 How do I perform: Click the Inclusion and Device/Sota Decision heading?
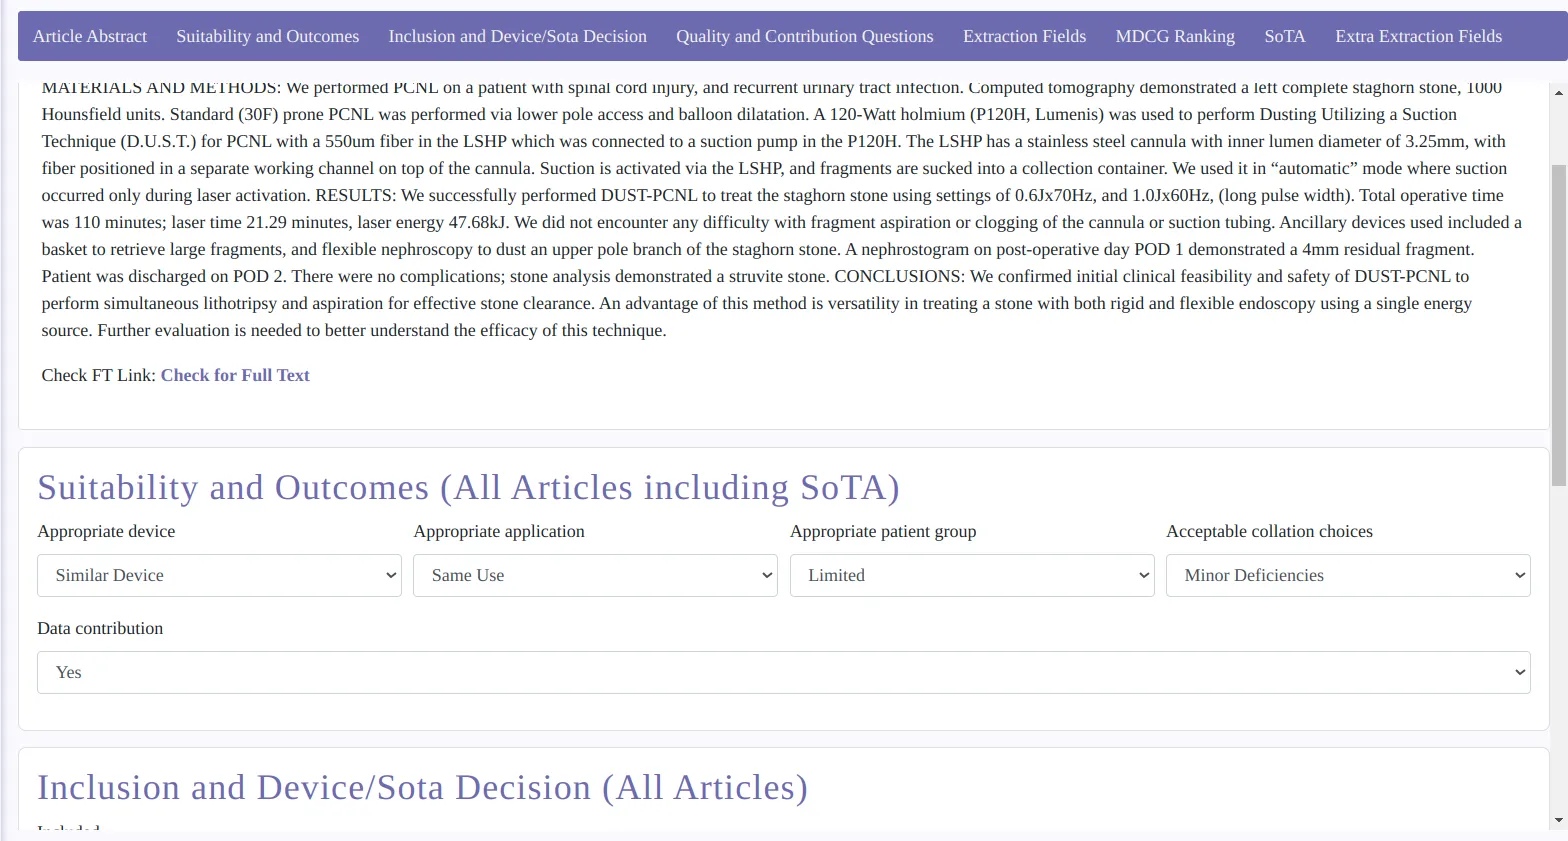click(x=422, y=788)
